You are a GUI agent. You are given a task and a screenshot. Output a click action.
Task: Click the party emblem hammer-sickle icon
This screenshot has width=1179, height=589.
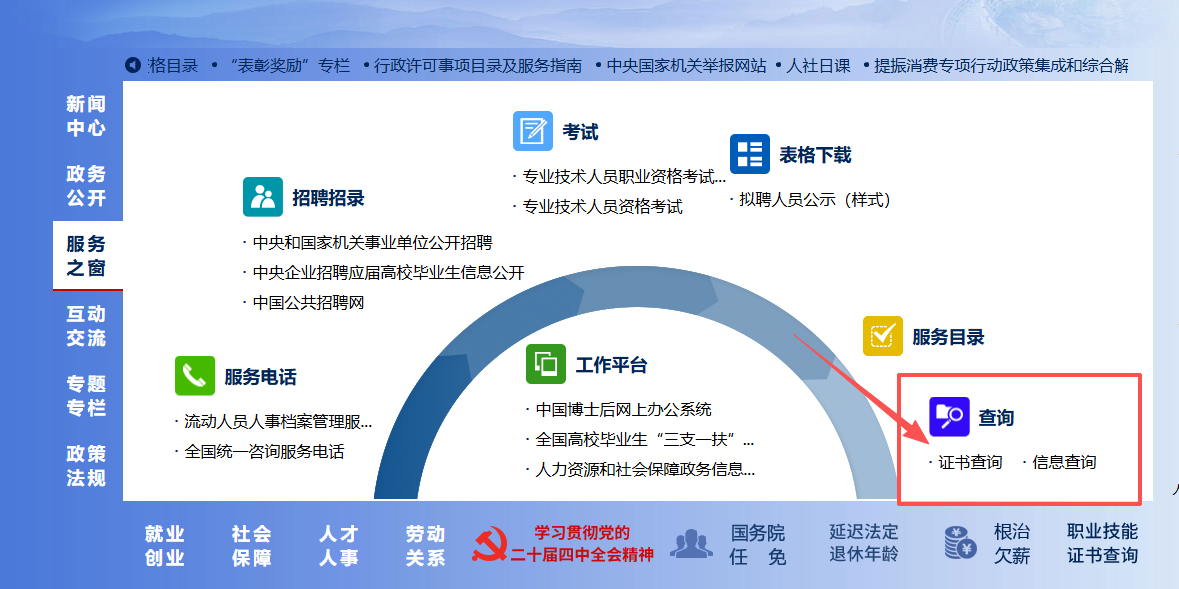point(489,545)
